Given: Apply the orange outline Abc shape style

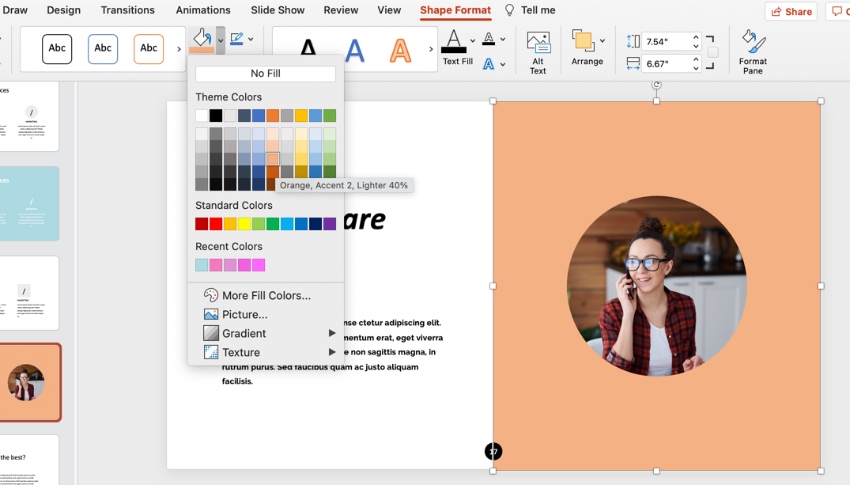Looking at the screenshot, I should [149, 48].
